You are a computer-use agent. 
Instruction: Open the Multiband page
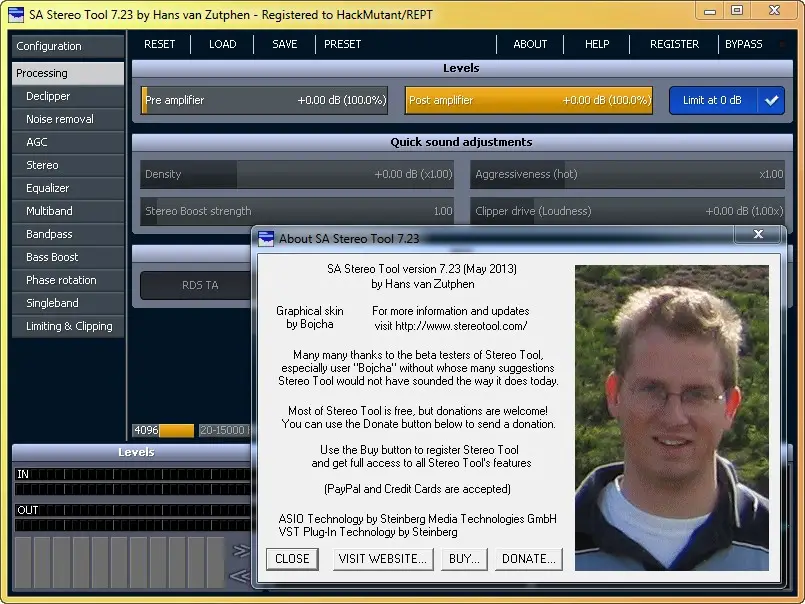point(68,211)
